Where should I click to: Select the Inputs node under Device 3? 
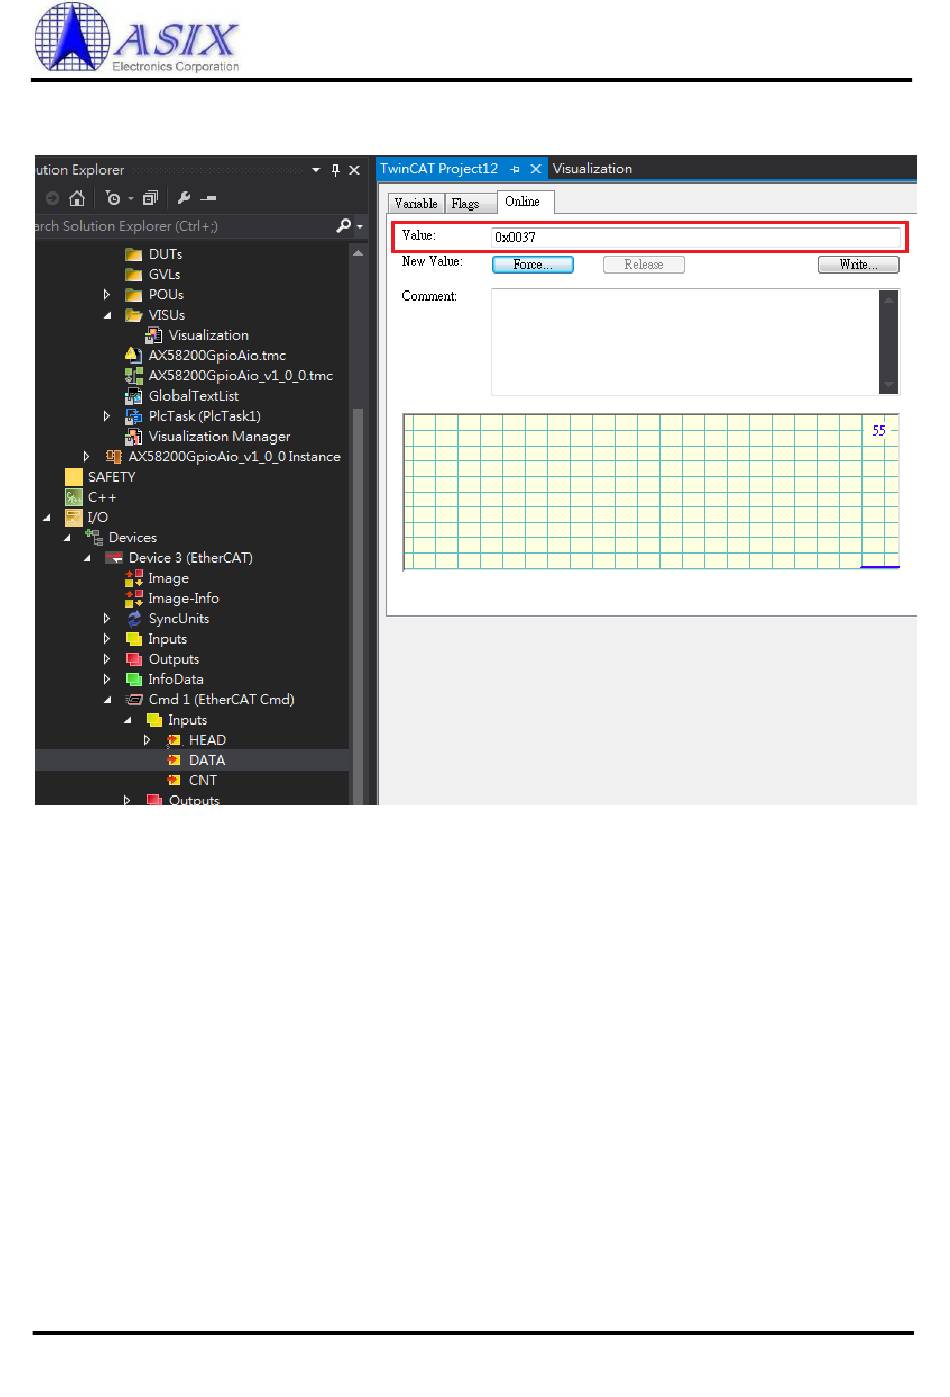[x=167, y=639]
